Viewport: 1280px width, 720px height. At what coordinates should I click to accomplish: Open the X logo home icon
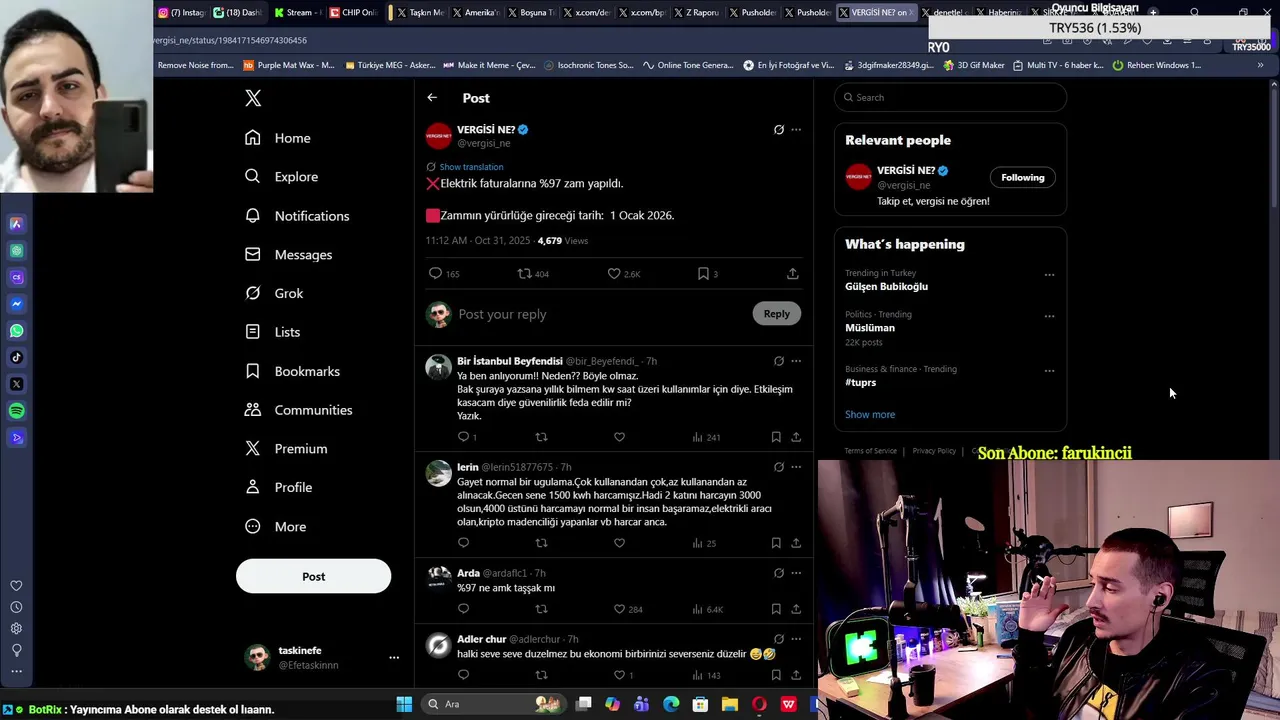[253, 98]
